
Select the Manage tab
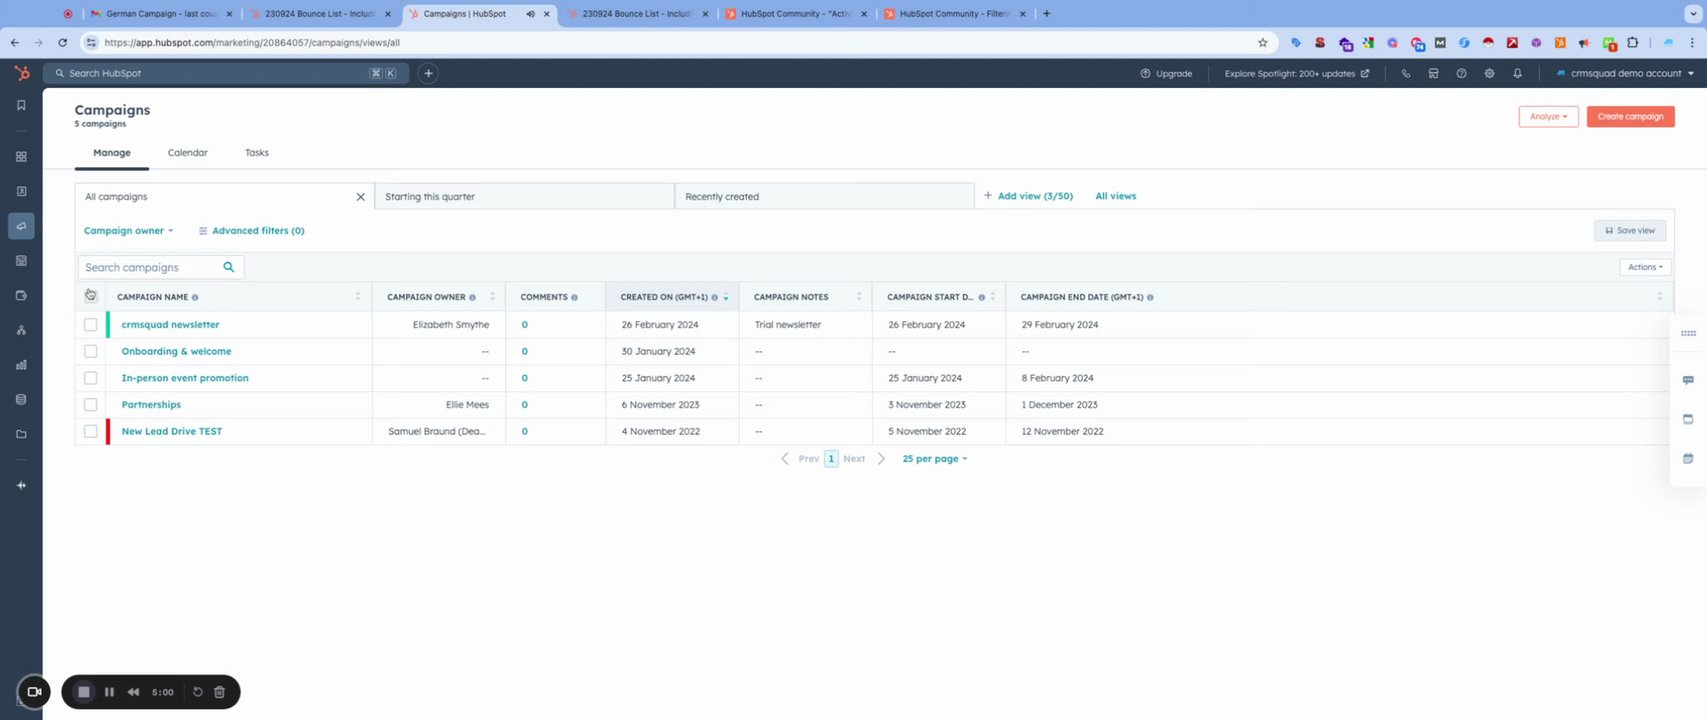pyautogui.click(x=112, y=153)
